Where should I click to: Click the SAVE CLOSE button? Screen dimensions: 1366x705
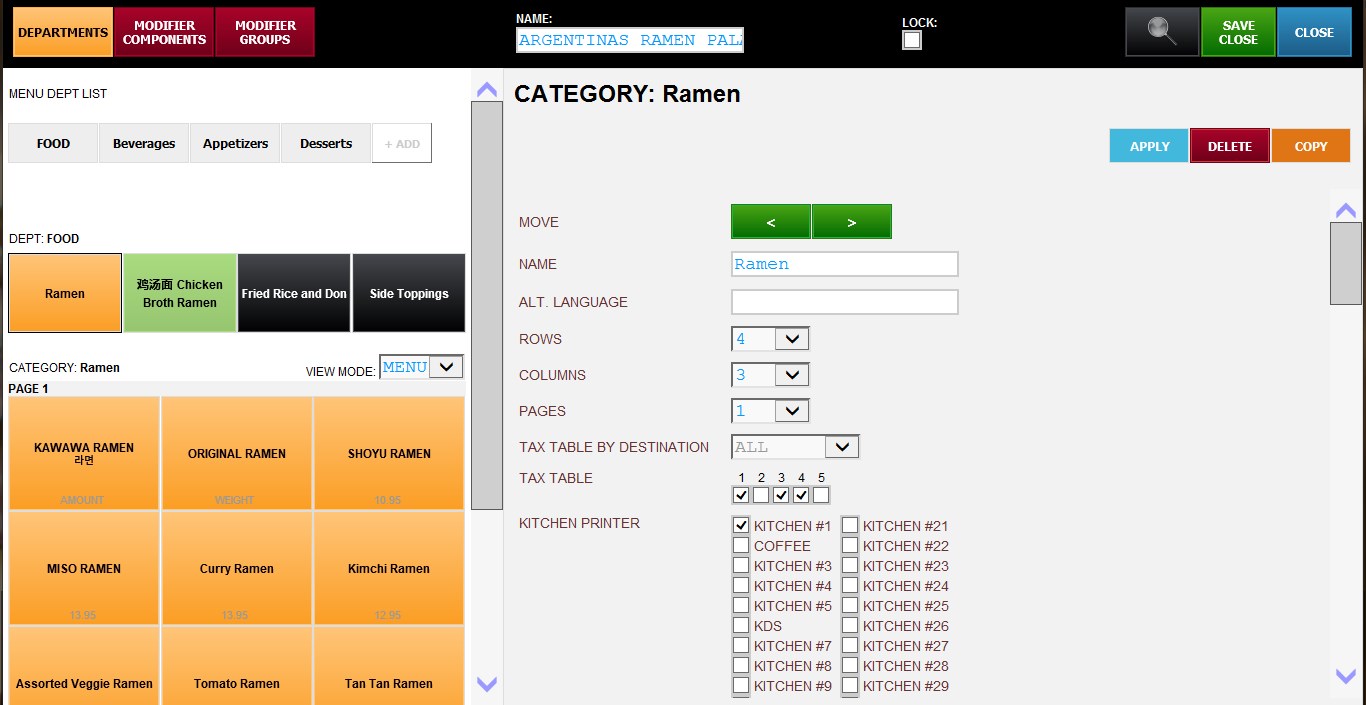[x=1238, y=32]
